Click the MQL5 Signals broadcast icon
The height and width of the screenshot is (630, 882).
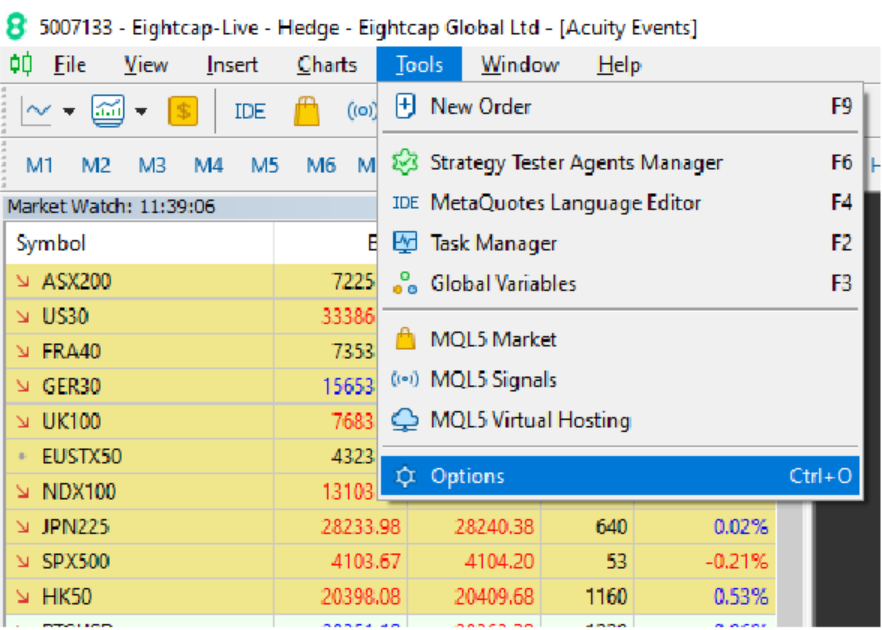(405, 380)
